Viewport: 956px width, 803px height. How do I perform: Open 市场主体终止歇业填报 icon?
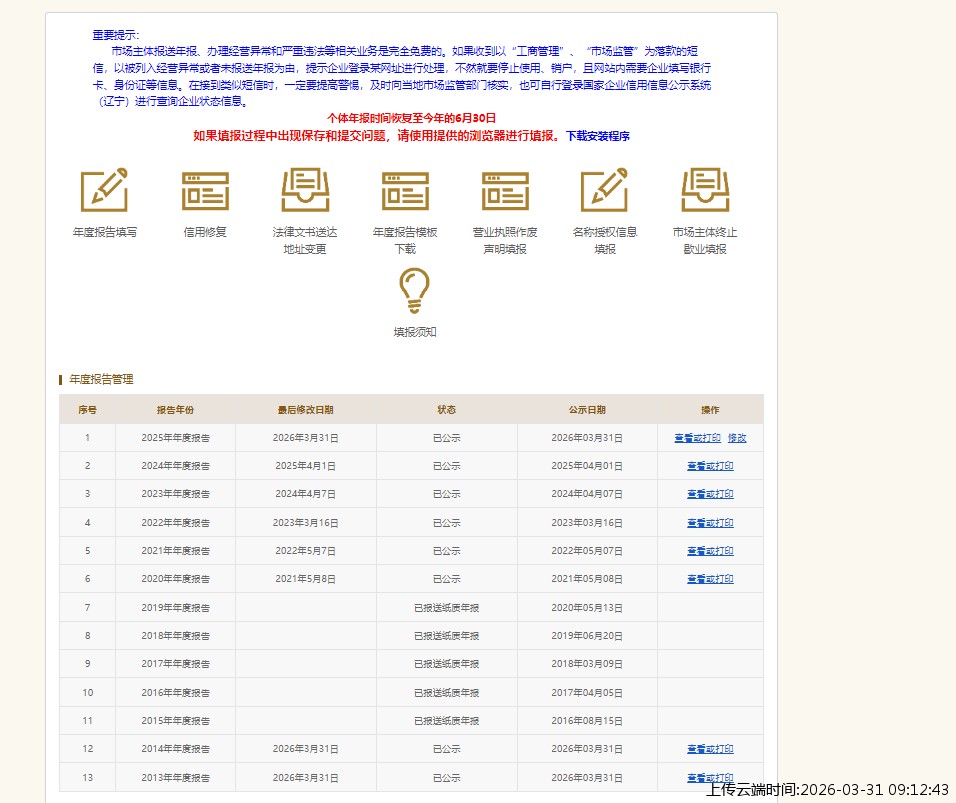pos(705,190)
